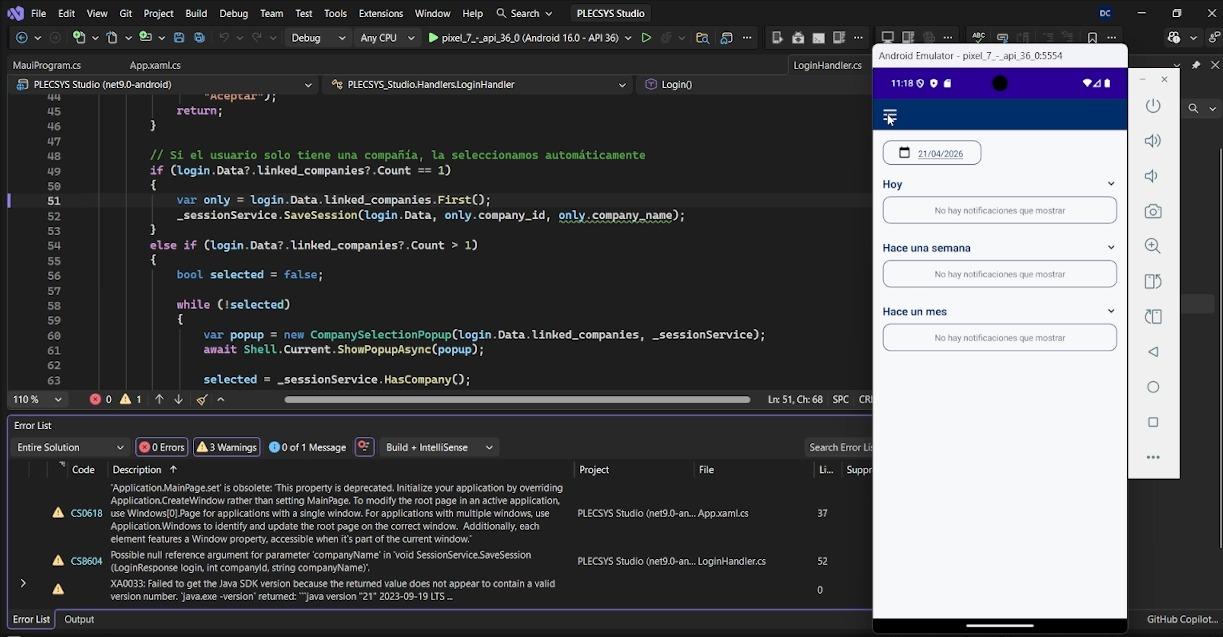Rotate emulator left
1223x637 pixels.
click(1153, 281)
